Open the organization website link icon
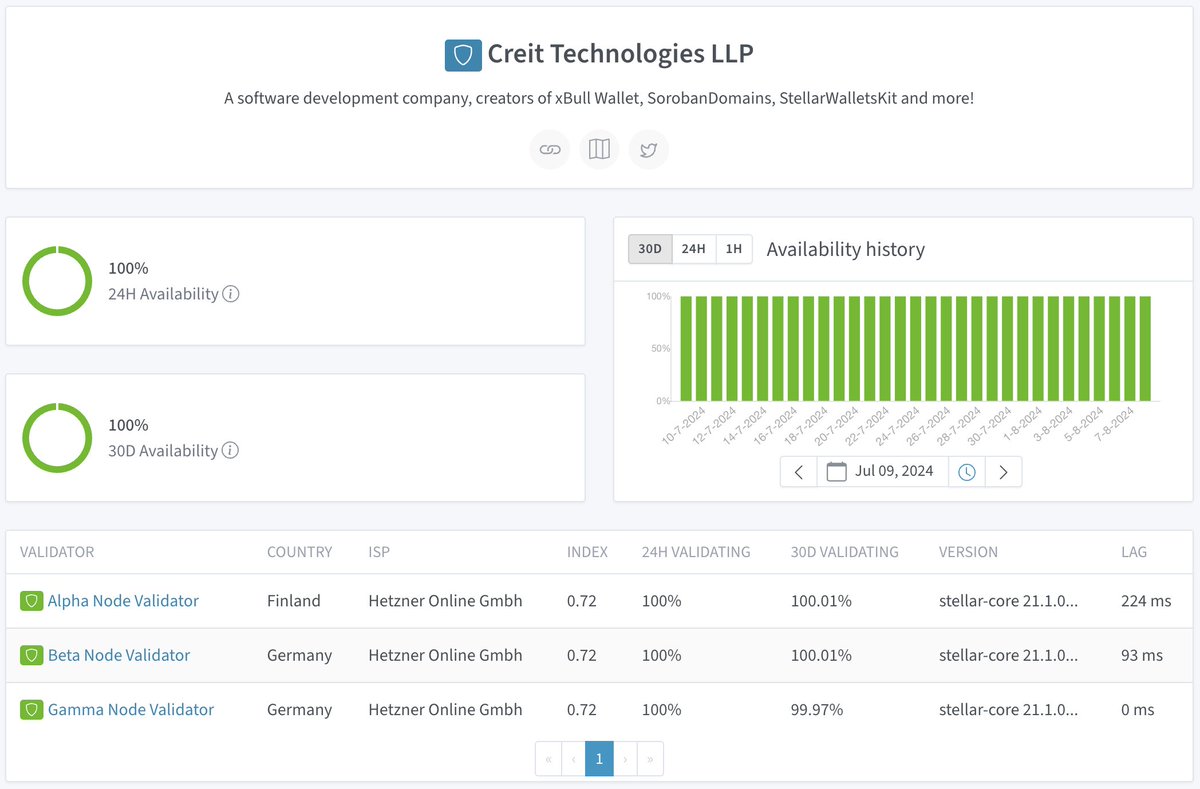The width and height of the screenshot is (1200, 789). (549, 150)
